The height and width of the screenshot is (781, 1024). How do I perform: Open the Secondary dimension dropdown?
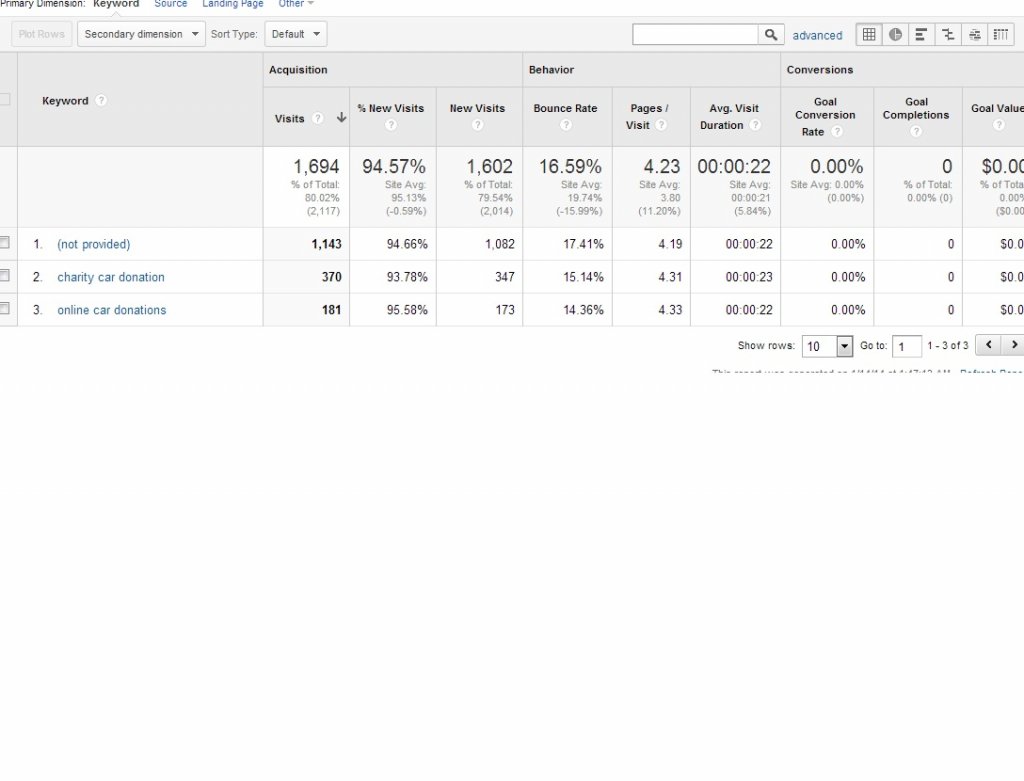pos(141,34)
